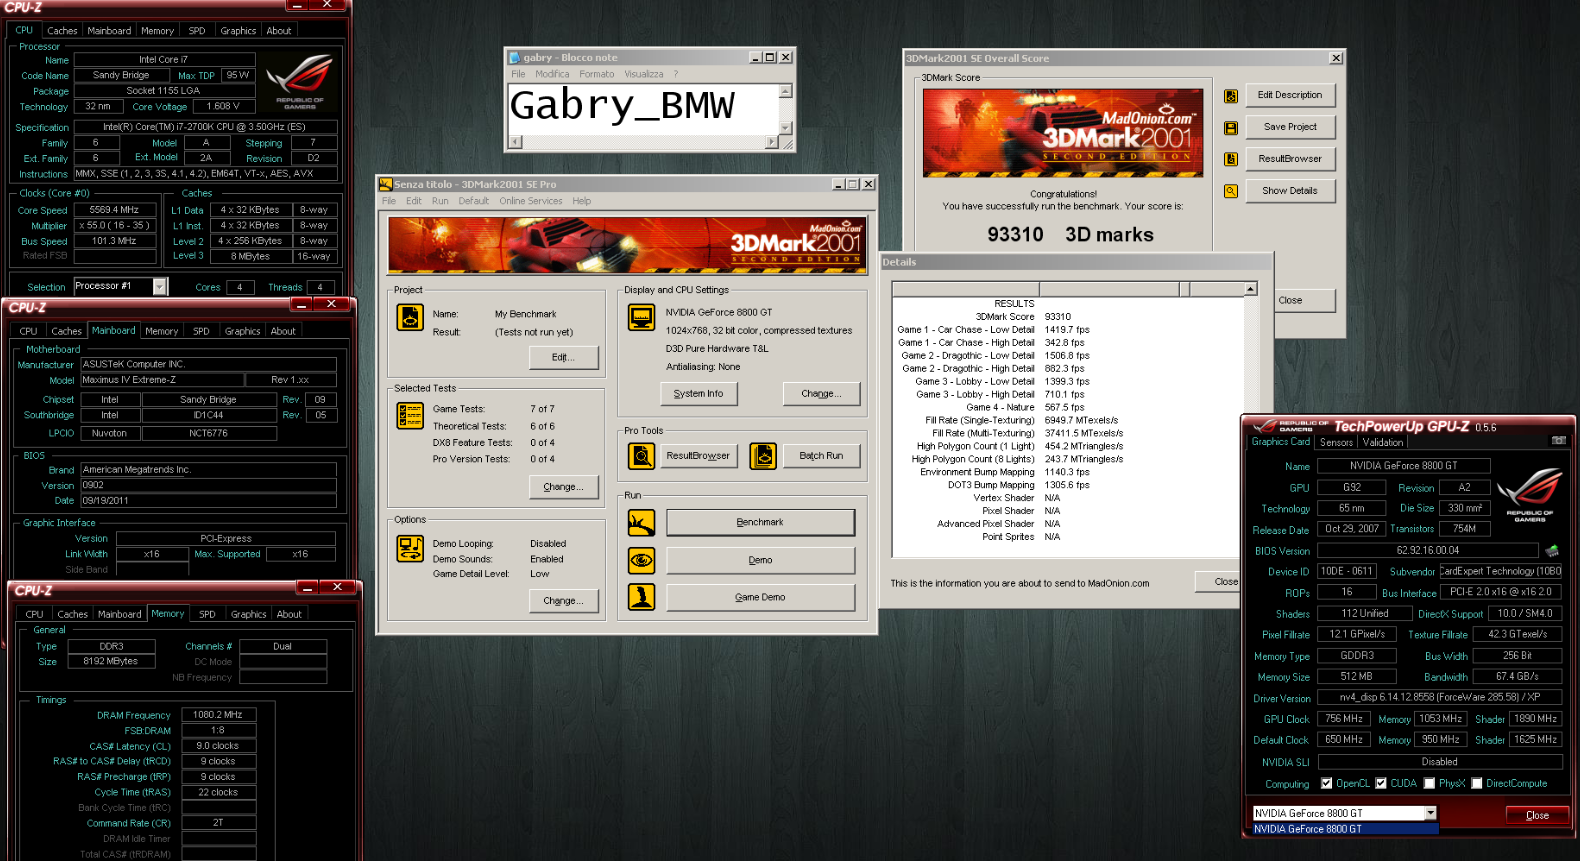Enable the DirectCompute checkbox in GPU-Z
The width and height of the screenshot is (1580, 861).
1475,783
